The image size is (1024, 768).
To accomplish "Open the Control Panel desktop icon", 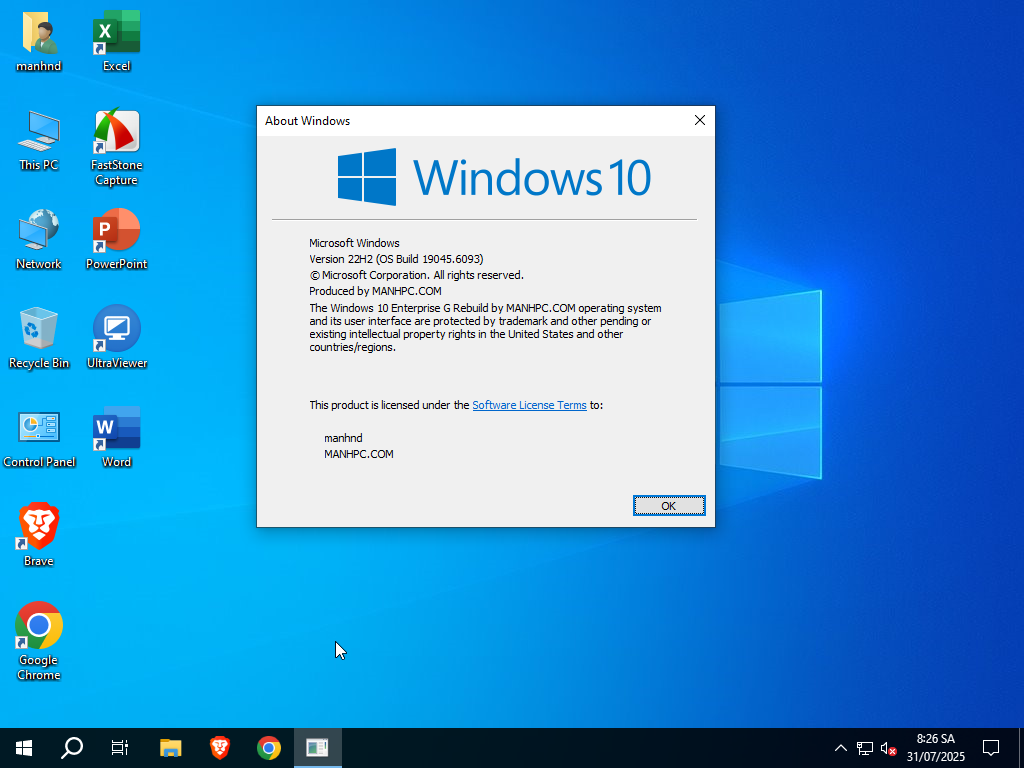I will click(39, 430).
